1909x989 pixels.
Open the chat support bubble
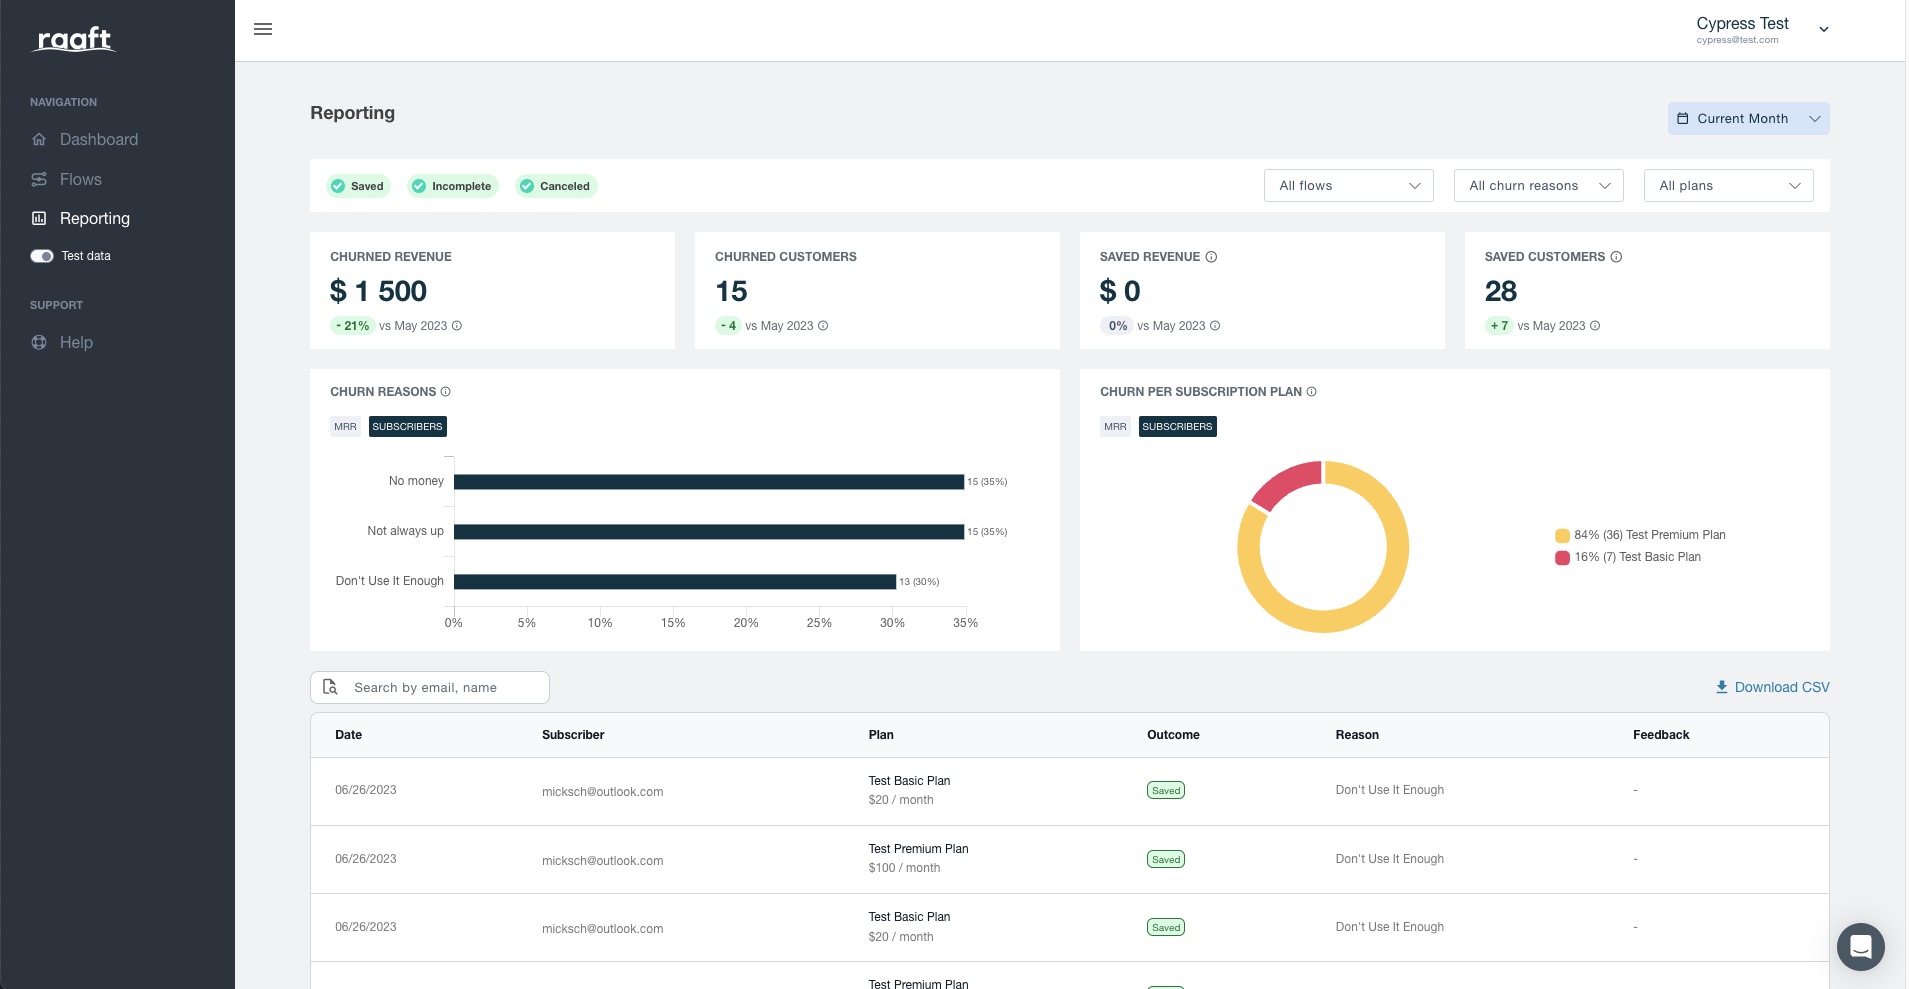(1860, 946)
